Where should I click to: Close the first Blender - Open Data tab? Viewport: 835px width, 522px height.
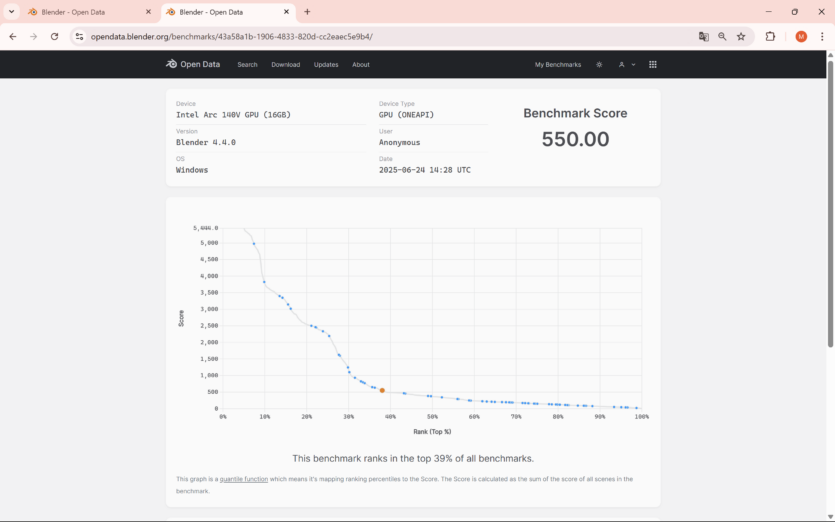[149, 12]
